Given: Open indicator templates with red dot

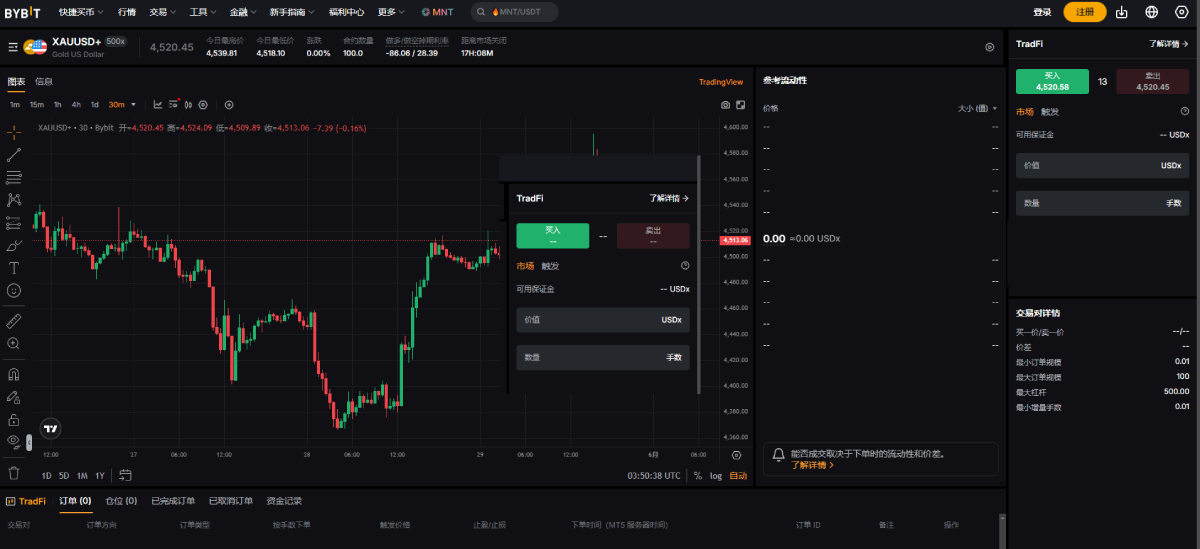Looking at the screenshot, I should coord(174,104).
